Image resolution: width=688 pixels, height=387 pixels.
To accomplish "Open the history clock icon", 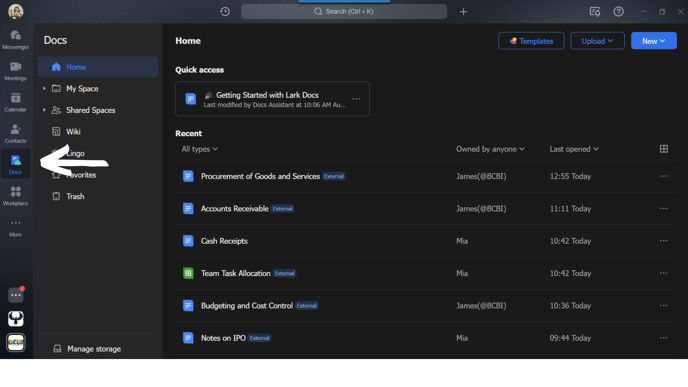I will pos(225,11).
